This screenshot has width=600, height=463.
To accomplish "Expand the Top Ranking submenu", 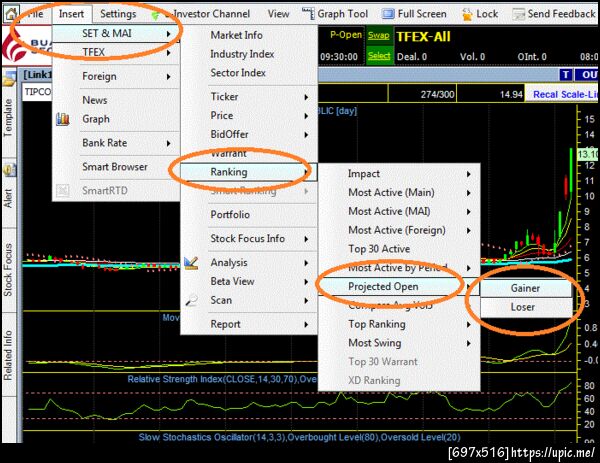I will [399, 324].
